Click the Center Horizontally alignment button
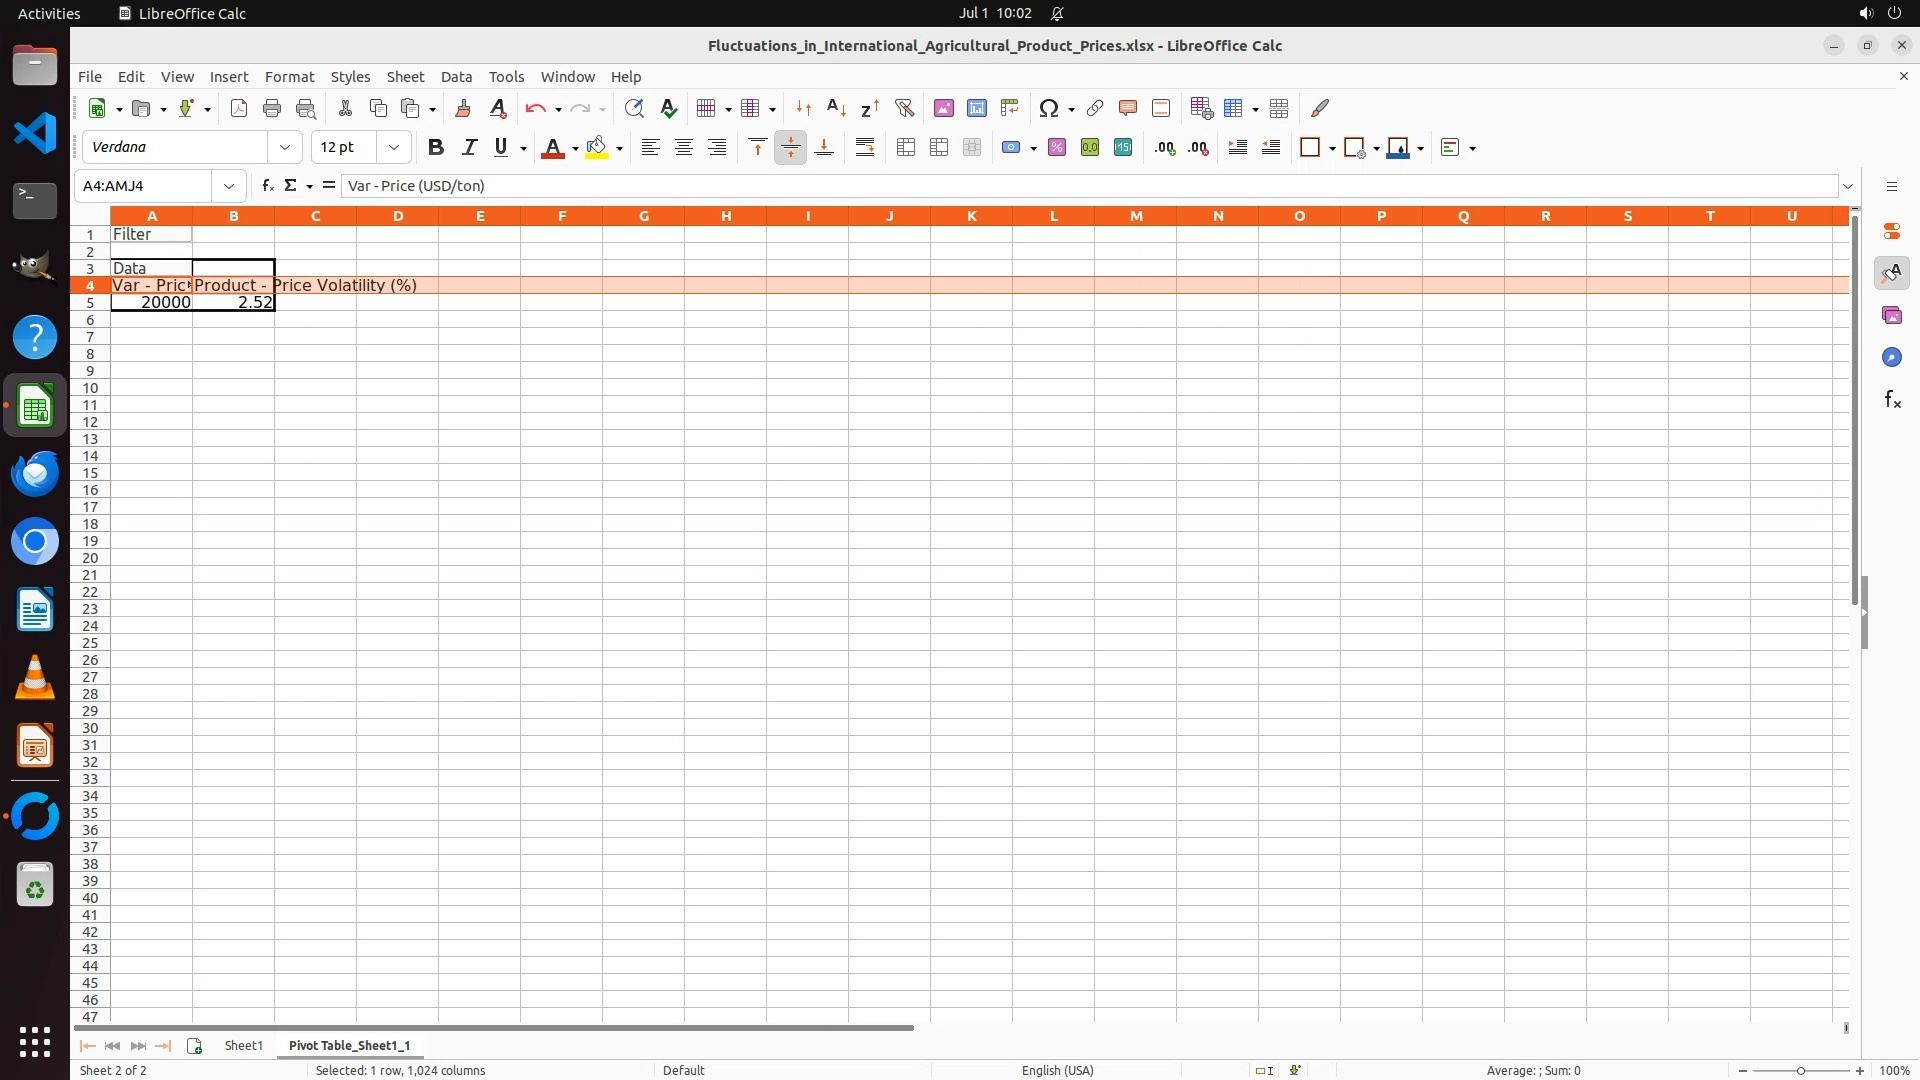This screenshot has height=1080, width=1920. coord(684,148)
